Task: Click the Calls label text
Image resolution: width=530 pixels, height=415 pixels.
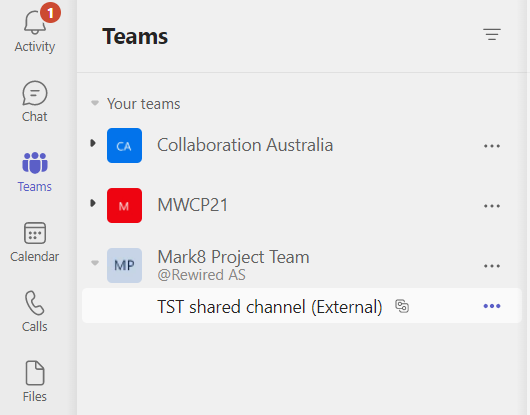Action: [x=34, y=326]
